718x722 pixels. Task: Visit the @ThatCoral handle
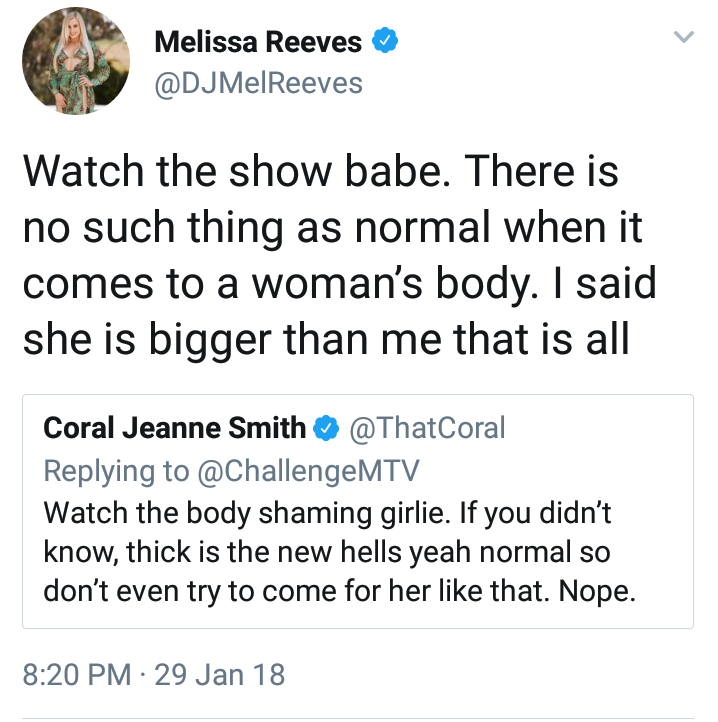coord(427,428)
